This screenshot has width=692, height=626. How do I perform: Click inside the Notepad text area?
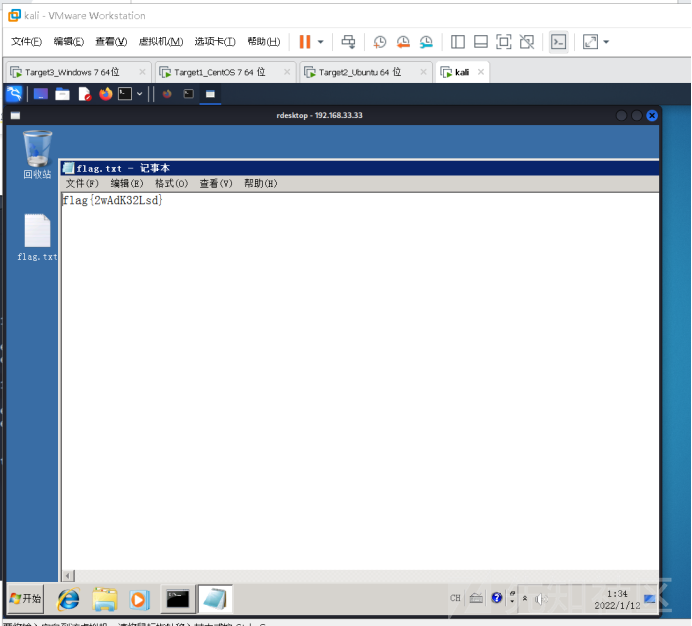(360, 382)
